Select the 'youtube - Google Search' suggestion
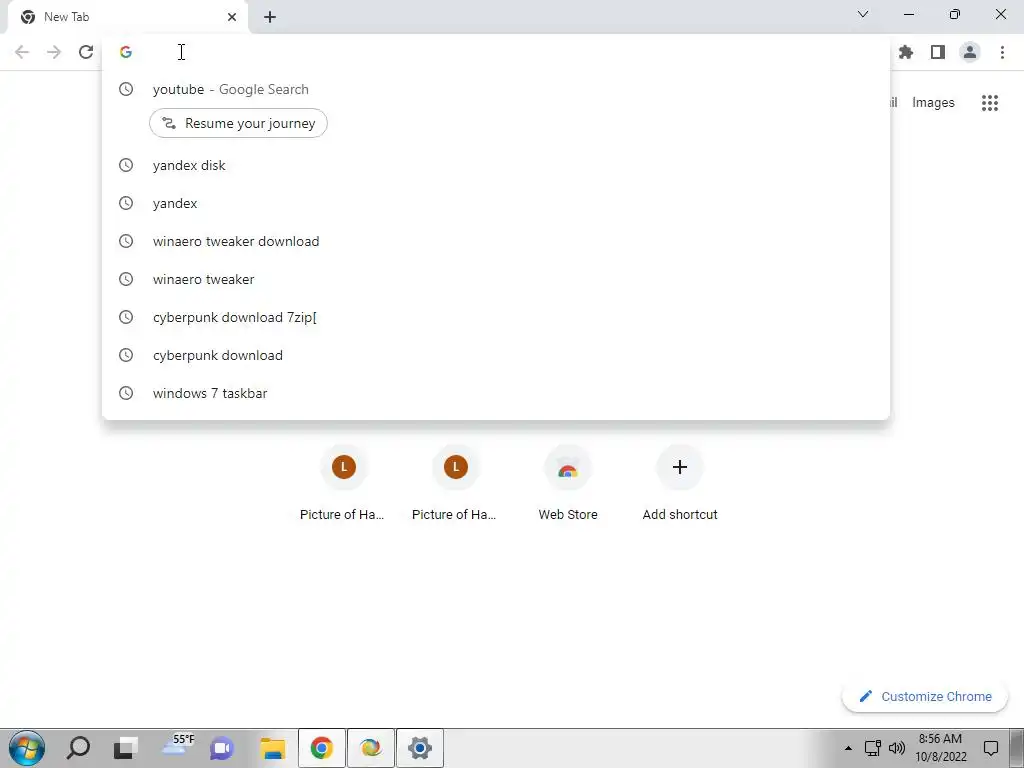The width and height of the screenshot is (1024, 768). (x=496, y=89)
